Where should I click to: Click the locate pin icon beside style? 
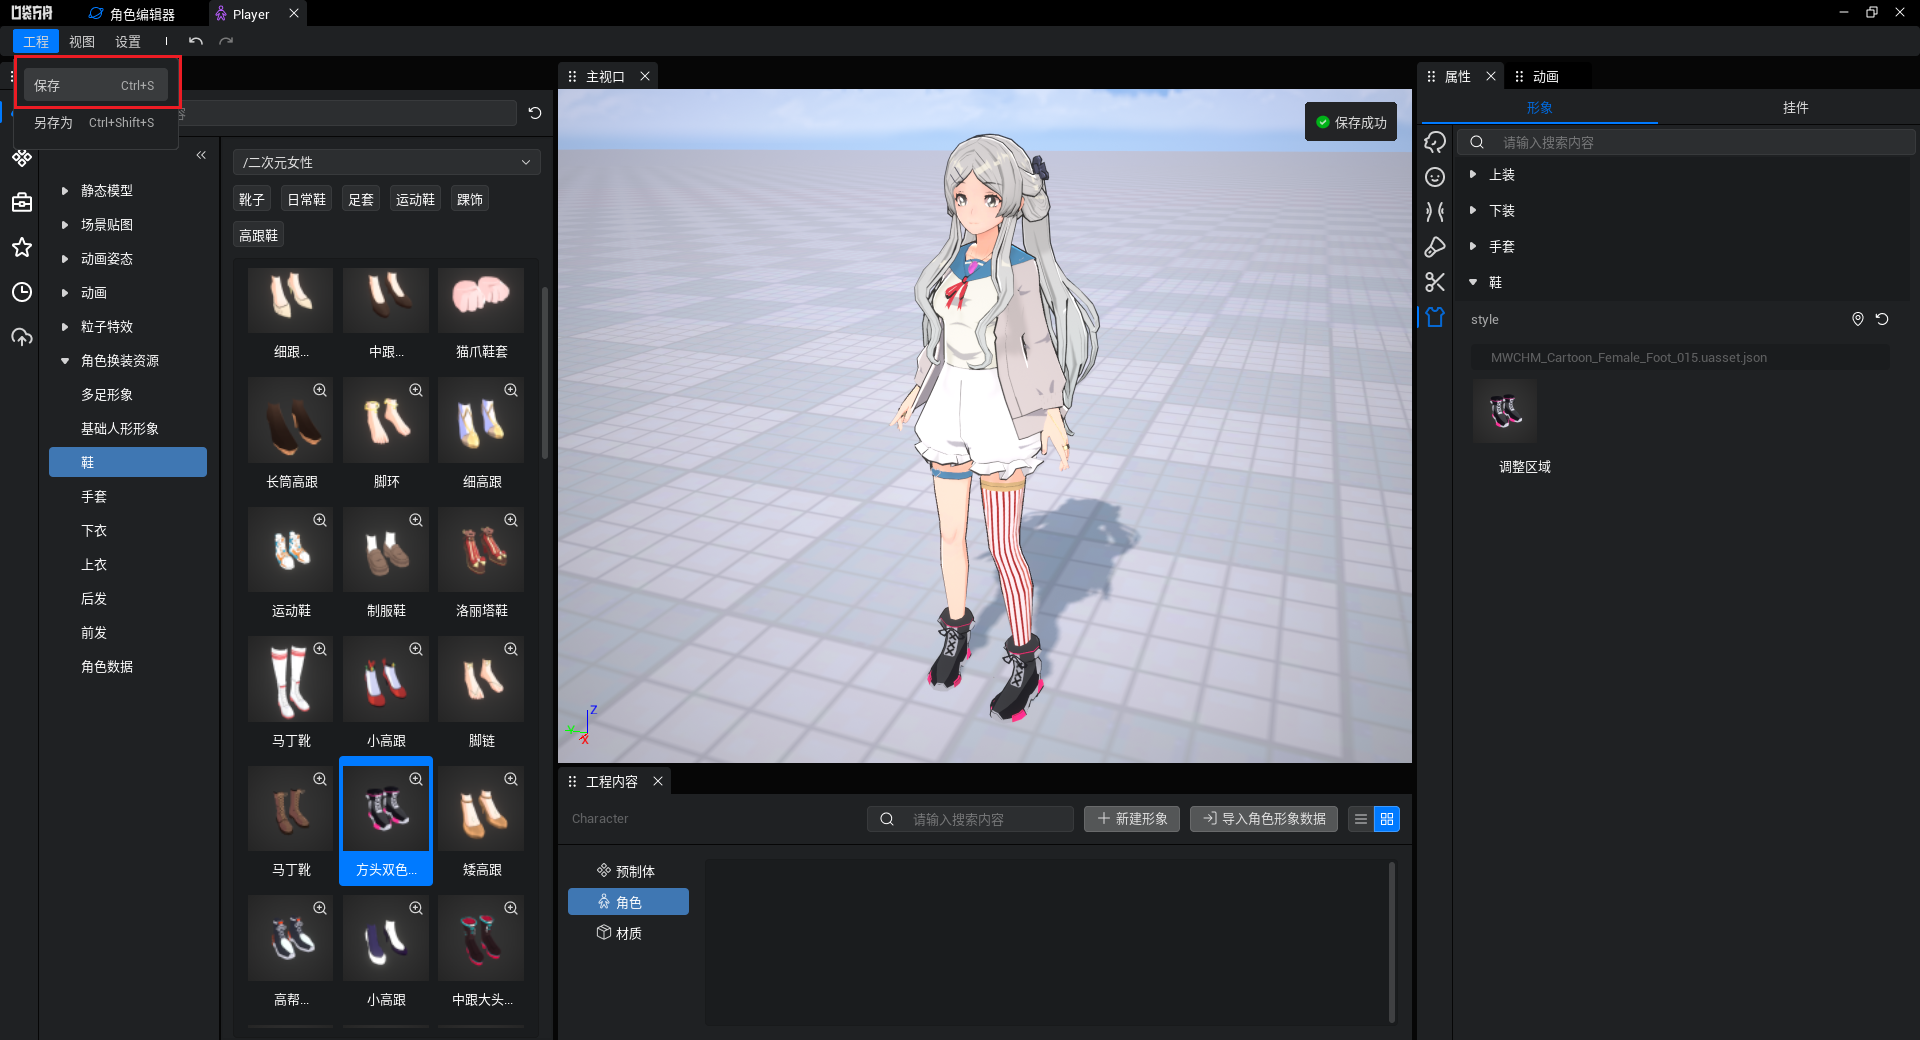(1858, 319)
